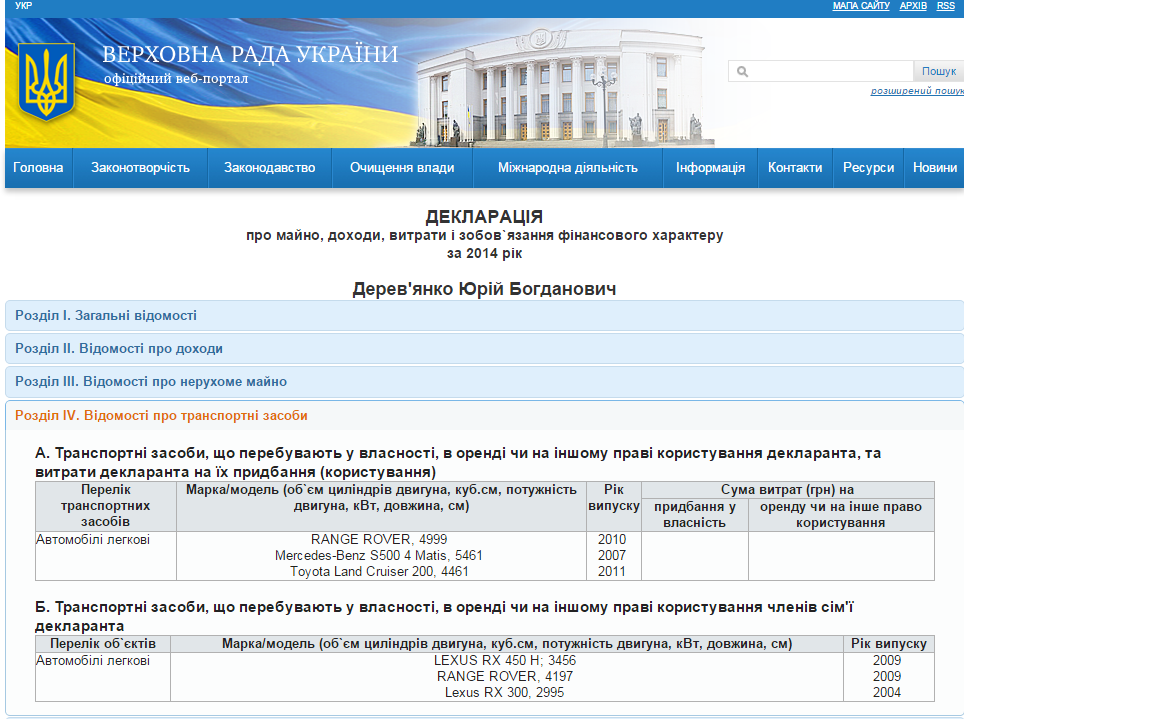The width and height of the screenshot is (1152, 719).
Task: Open Міжнародна діяльність in navigation
Action: pyautogui.click(x=567, y=168)
